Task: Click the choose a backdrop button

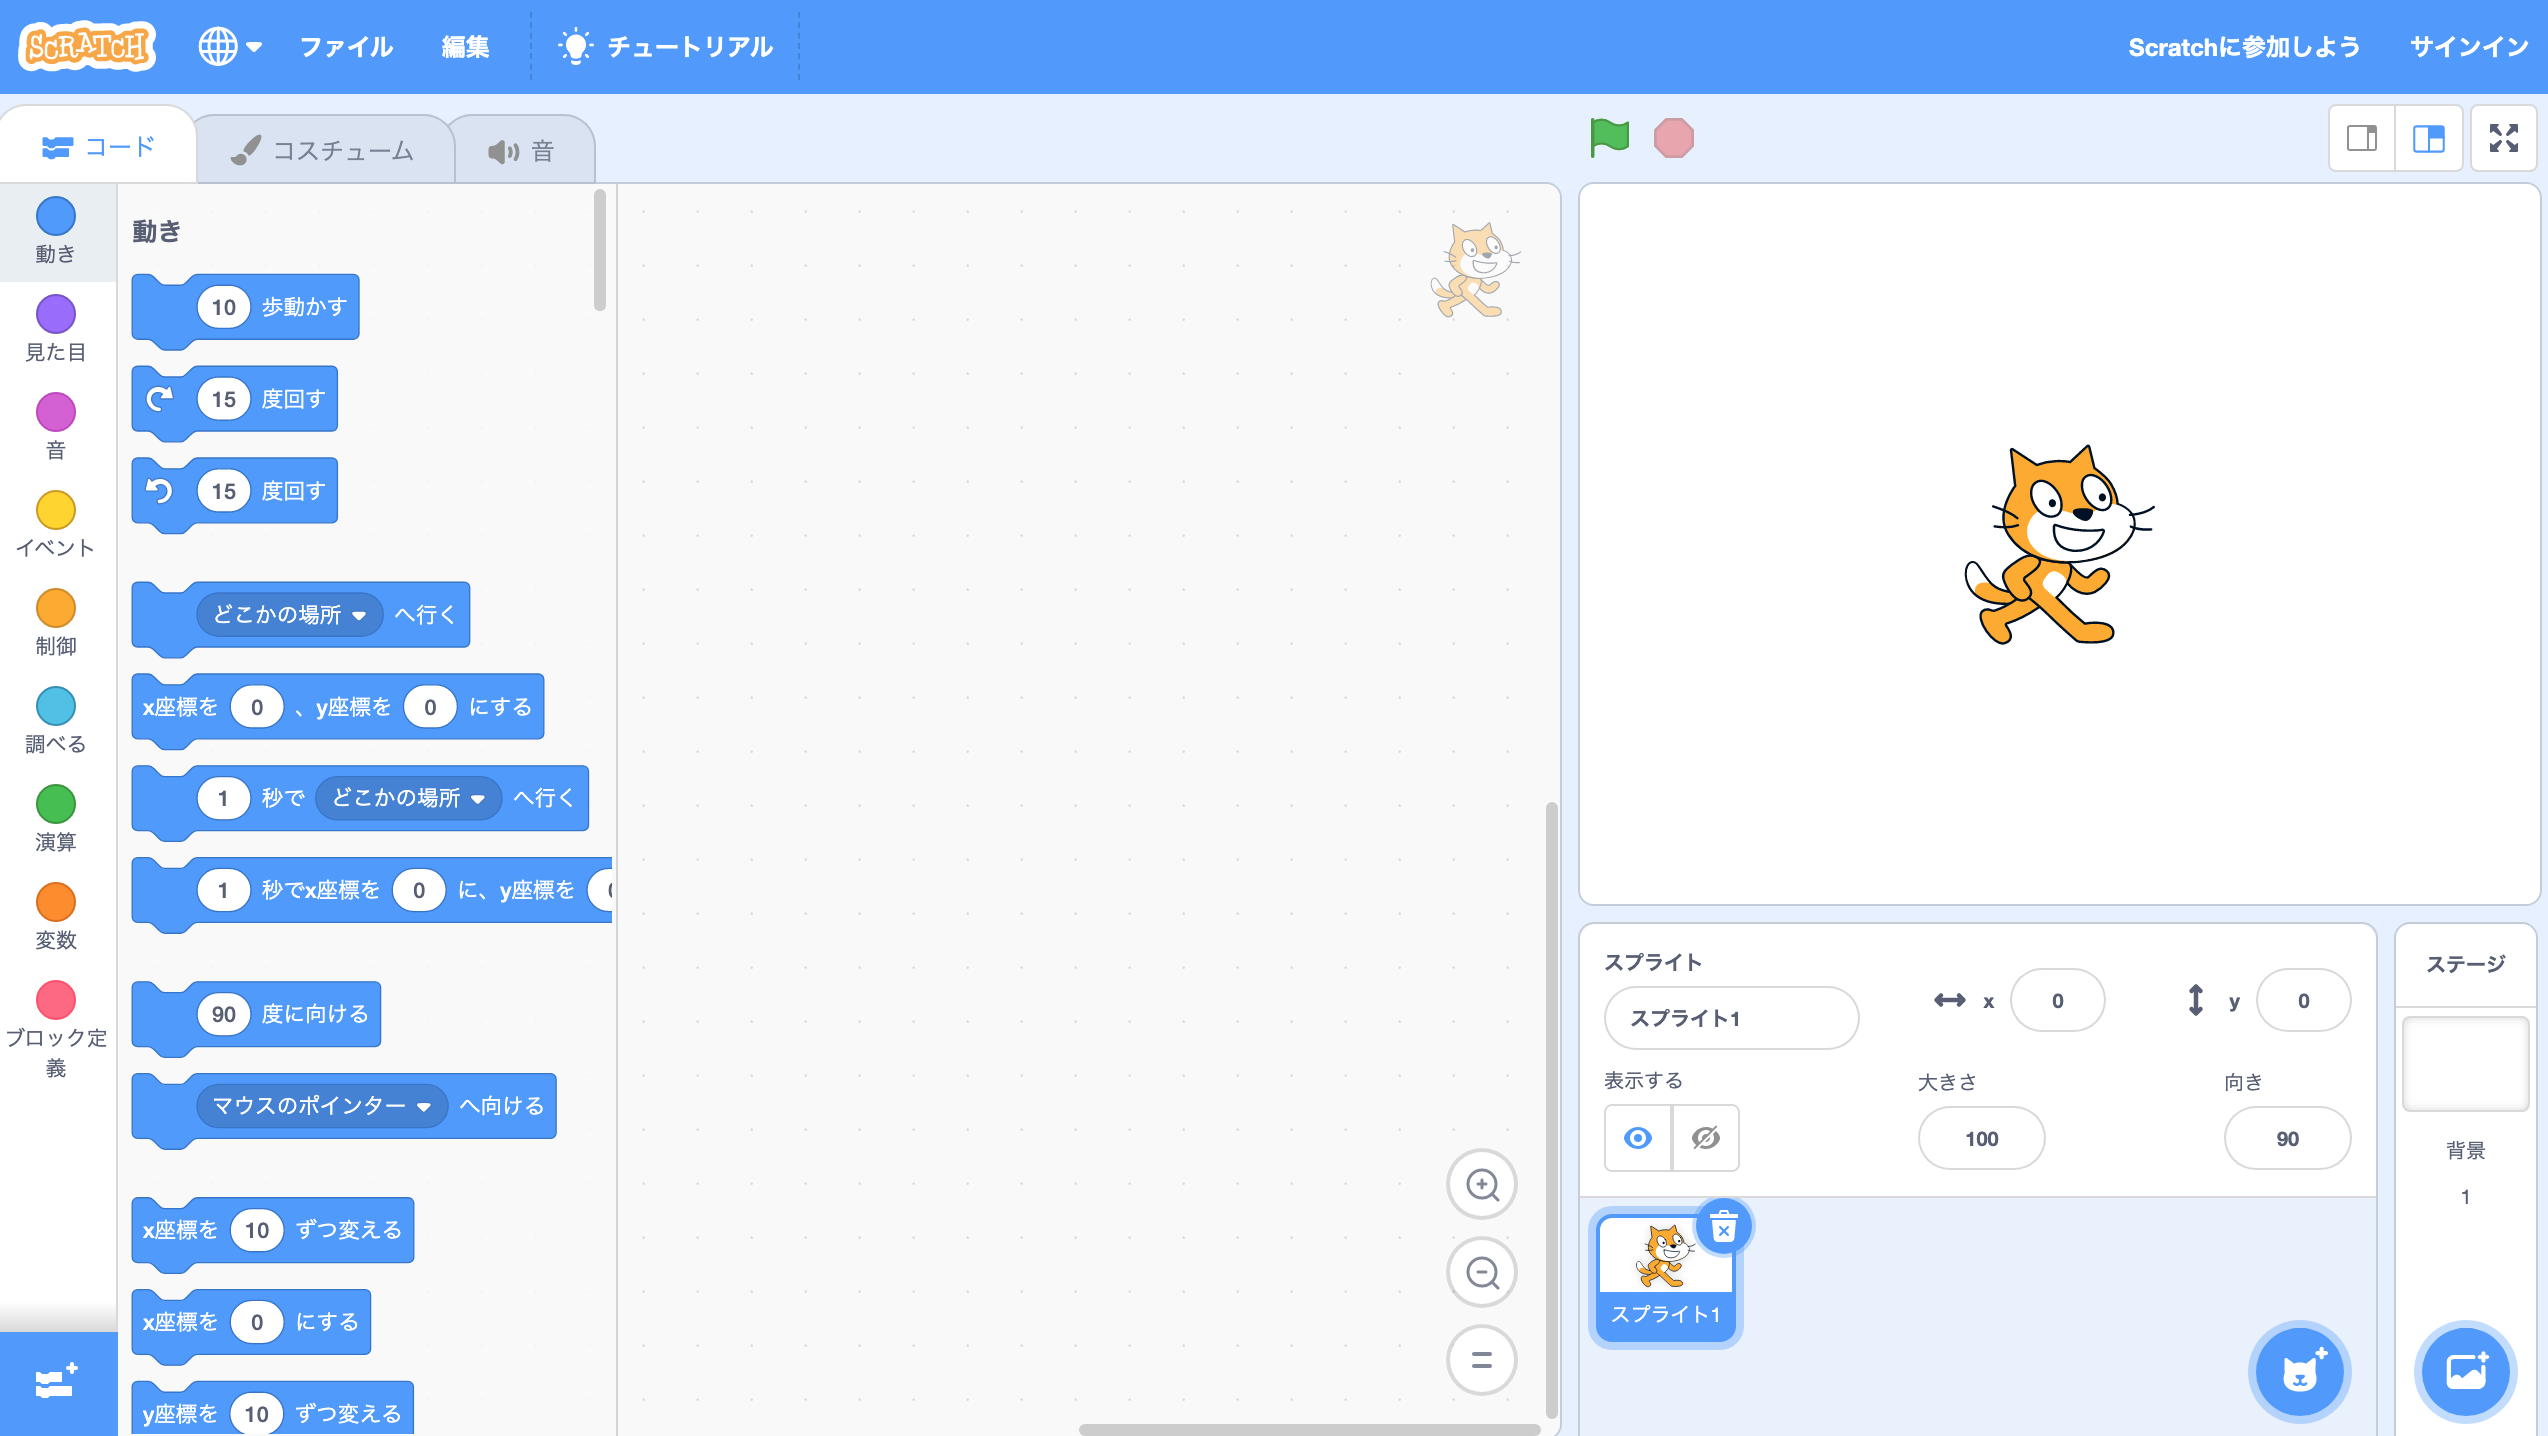Action: tap(2466, 1372)
